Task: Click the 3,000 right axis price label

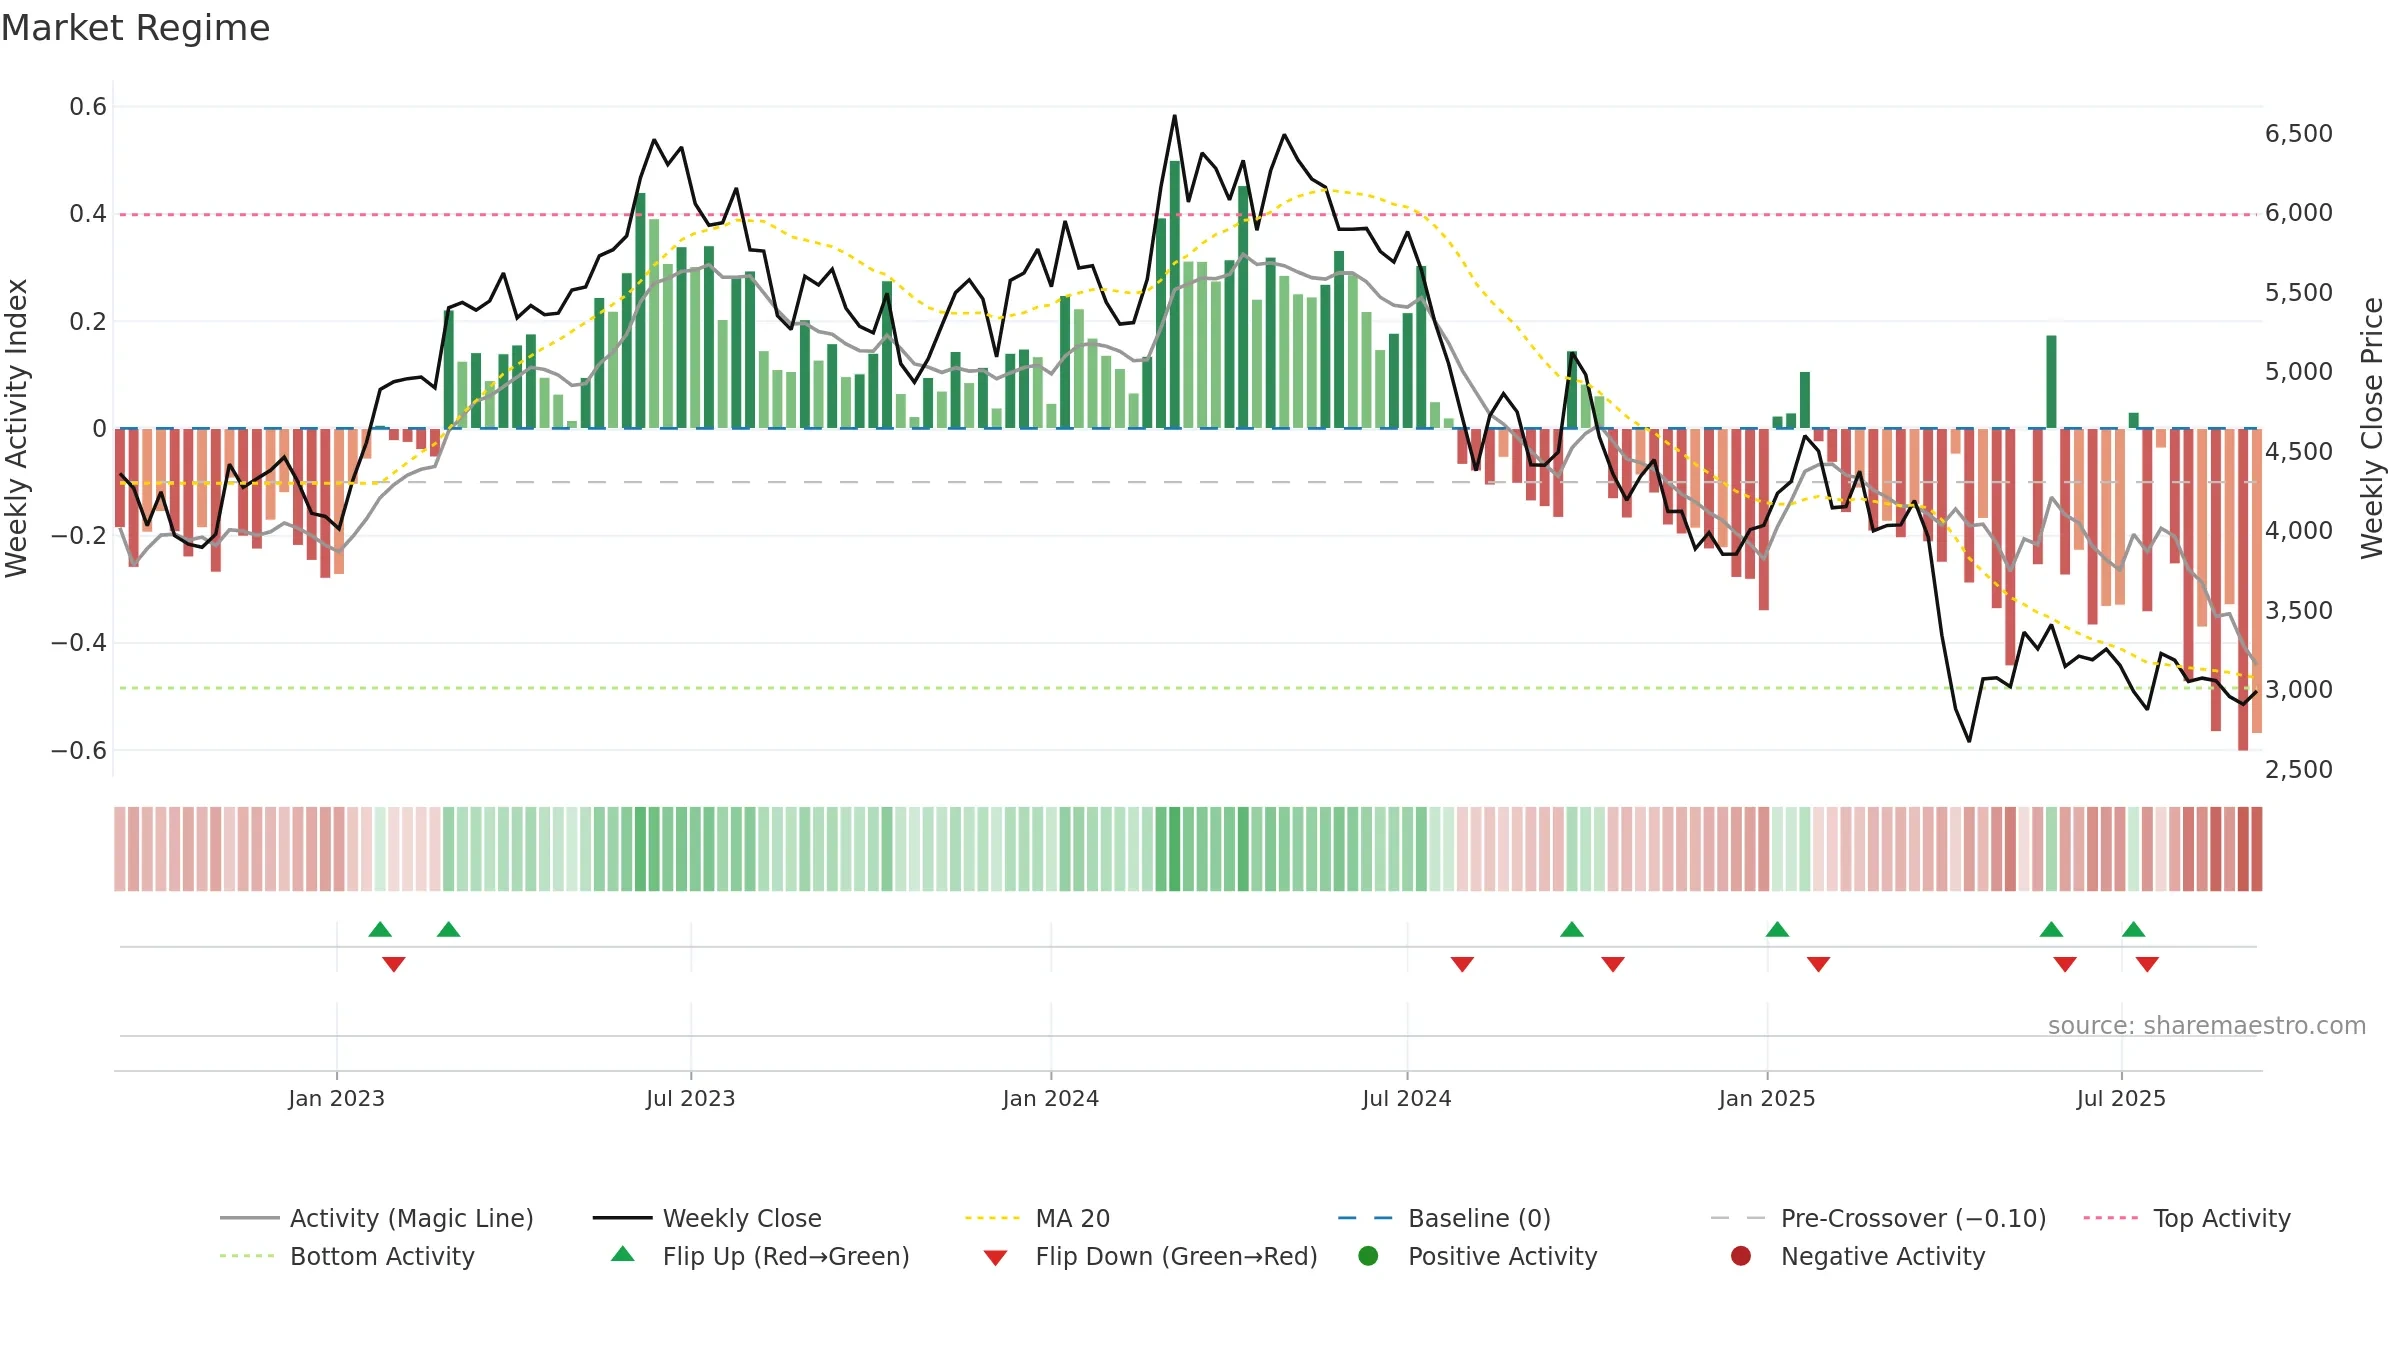Action: coord(2299,689)
